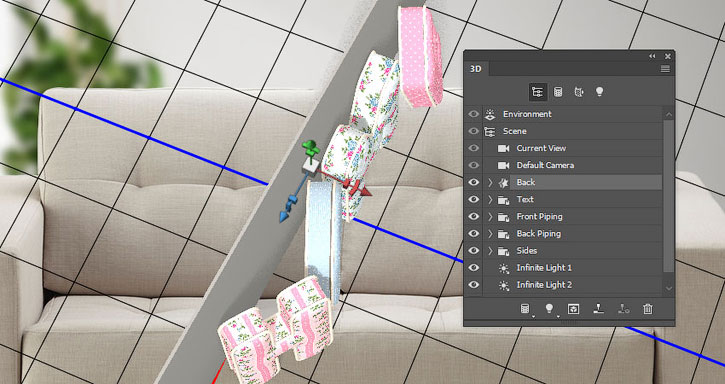Open the add new object menu
The width and height of the screenshot is (725, 384).
click(x=526, y=309)
